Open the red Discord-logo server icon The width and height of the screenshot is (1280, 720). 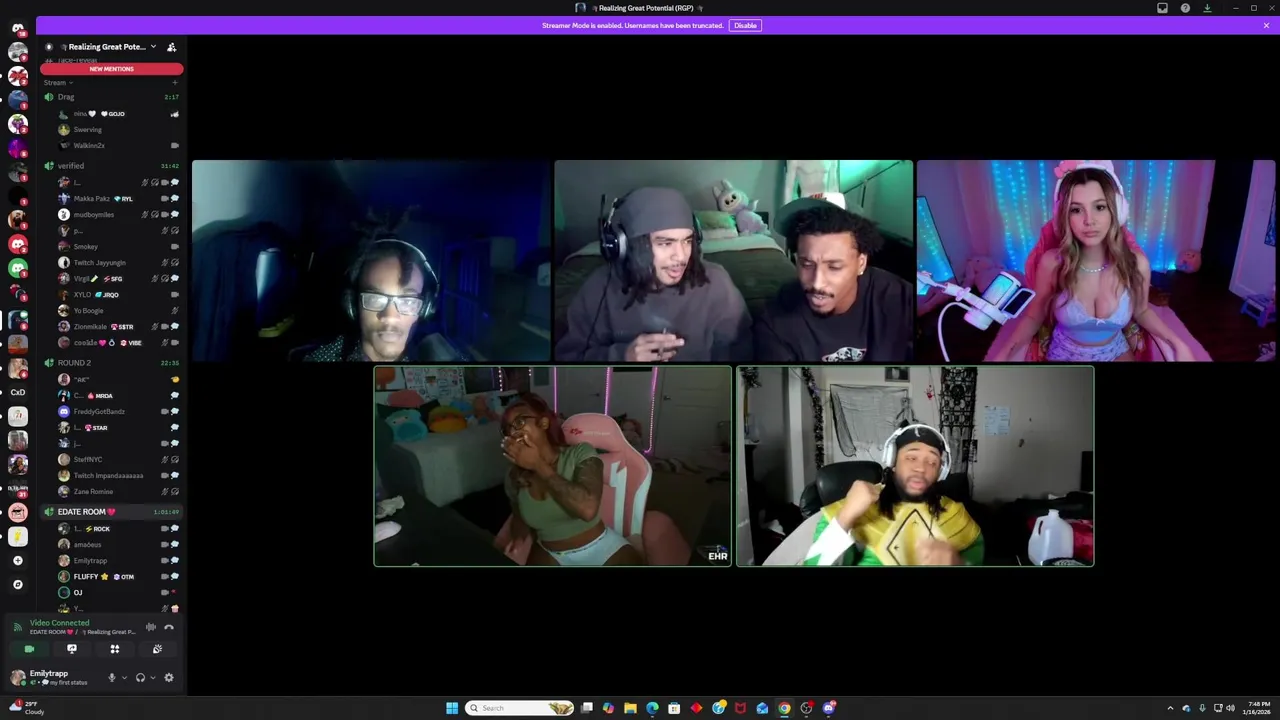pos(17,244)
